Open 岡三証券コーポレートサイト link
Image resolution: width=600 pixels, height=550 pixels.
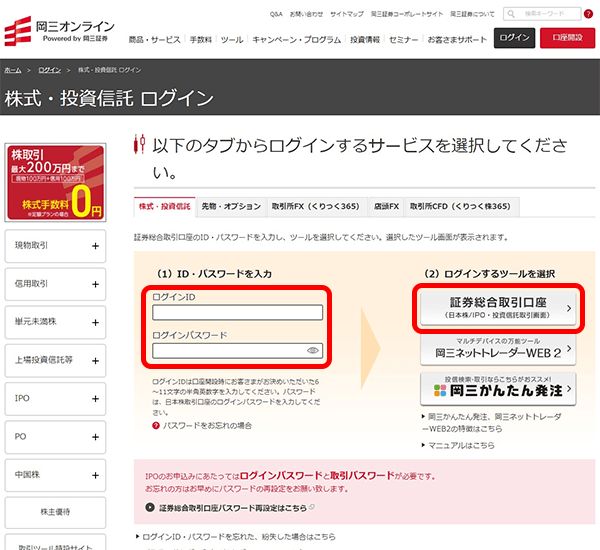(407, 14)
